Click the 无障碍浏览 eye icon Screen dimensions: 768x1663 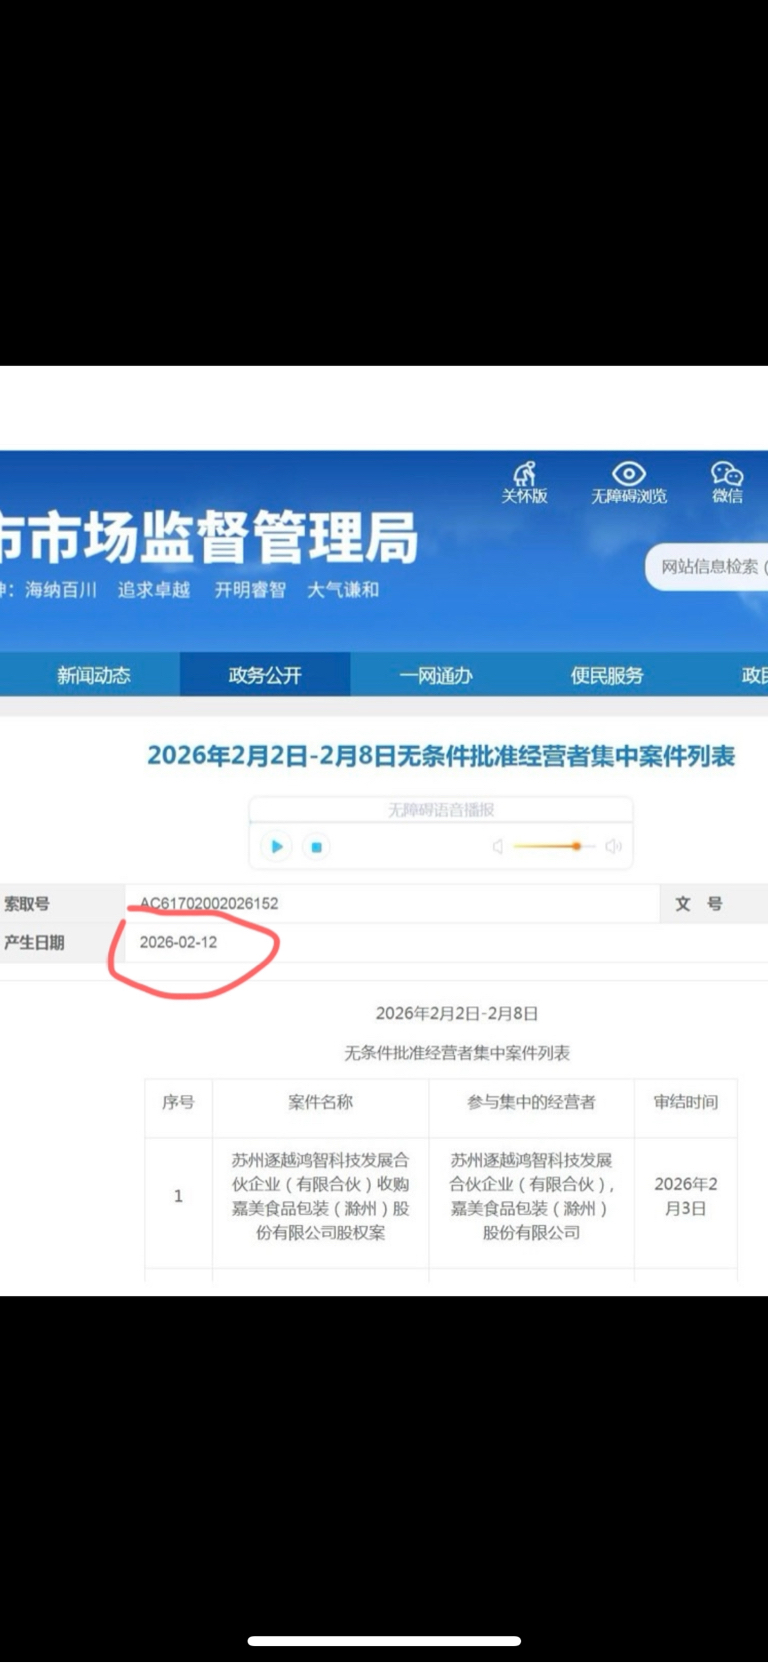coord(629,482)
